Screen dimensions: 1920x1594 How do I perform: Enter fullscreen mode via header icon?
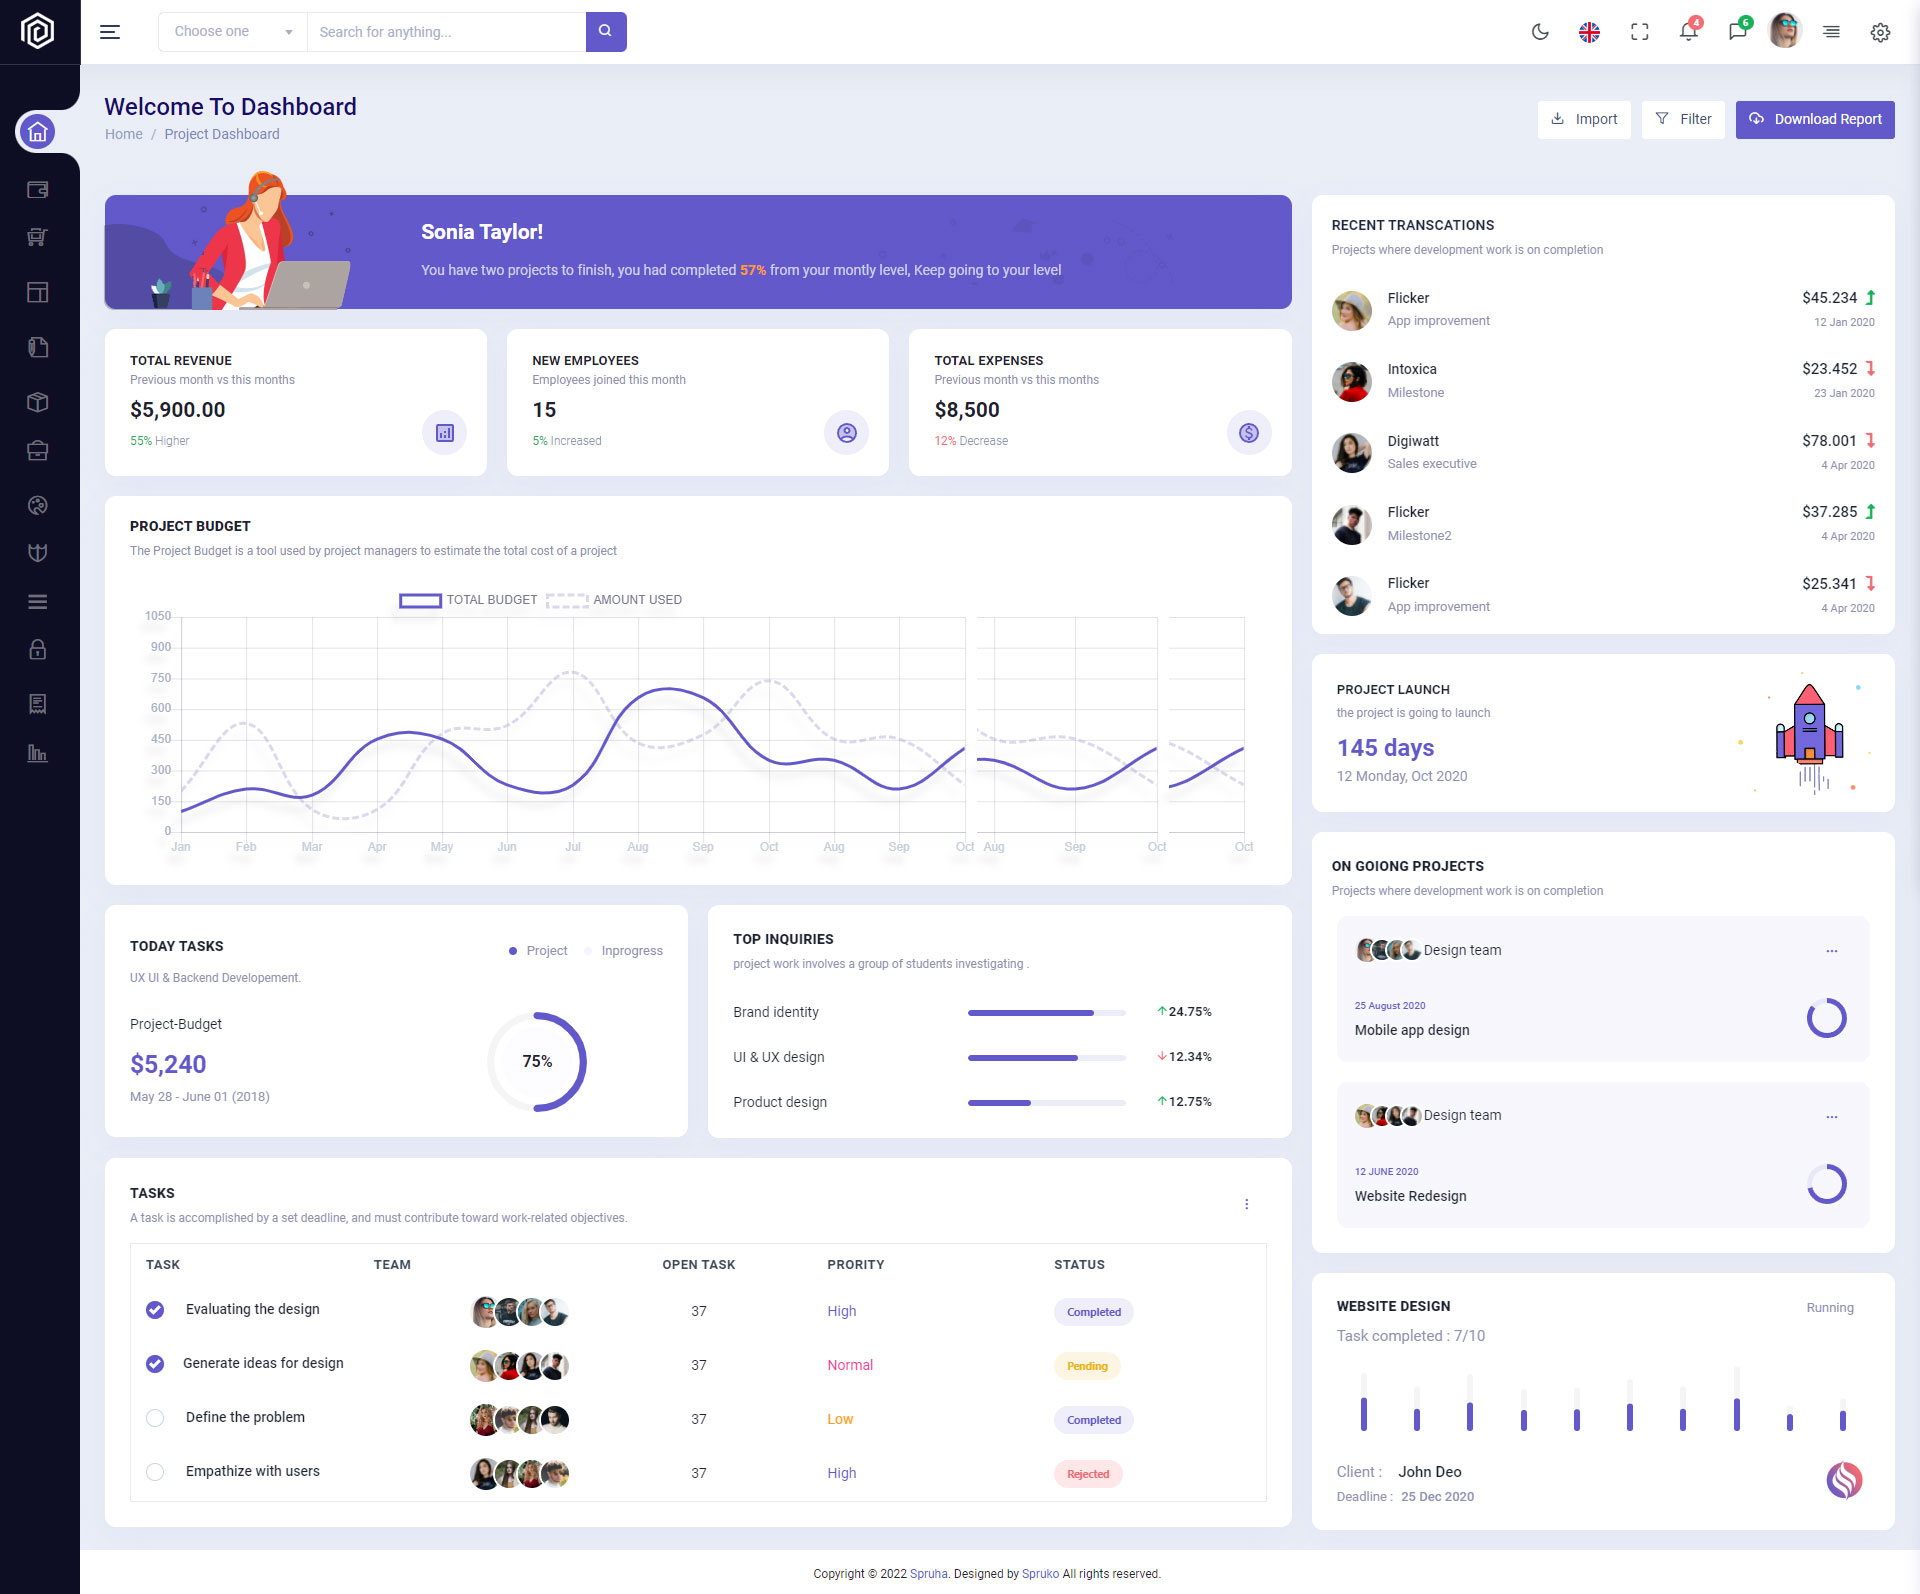pos(1639,32)
